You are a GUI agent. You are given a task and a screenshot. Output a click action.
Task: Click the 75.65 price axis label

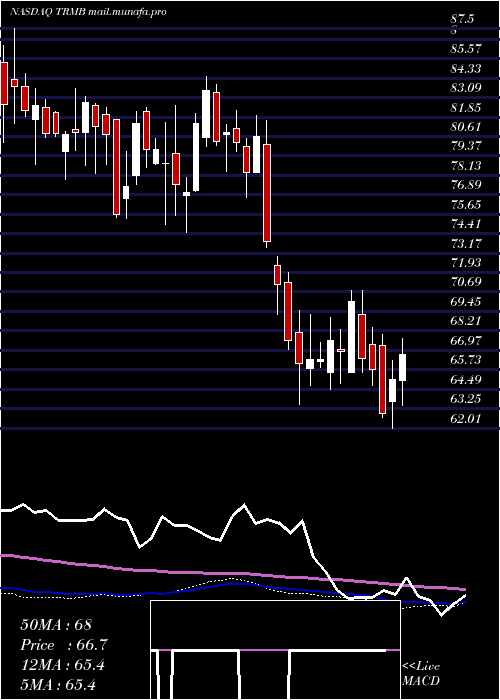466,204
